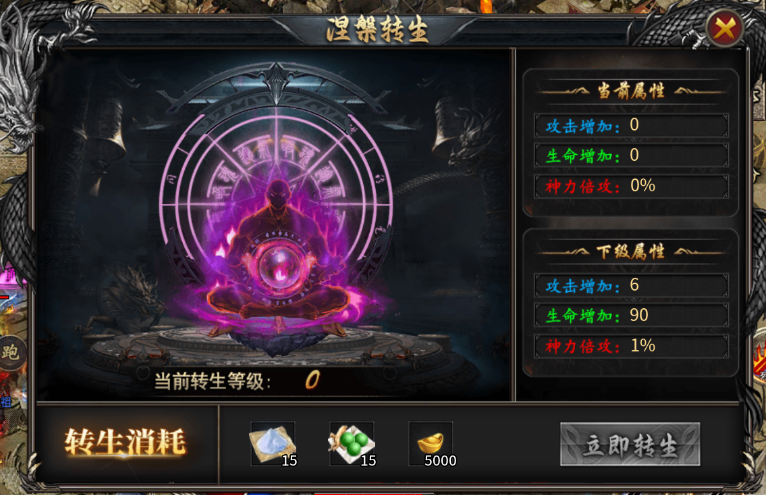The image size is (766, 495).
Task: Close the 涅槃转生 dialog
Action: 724,28
